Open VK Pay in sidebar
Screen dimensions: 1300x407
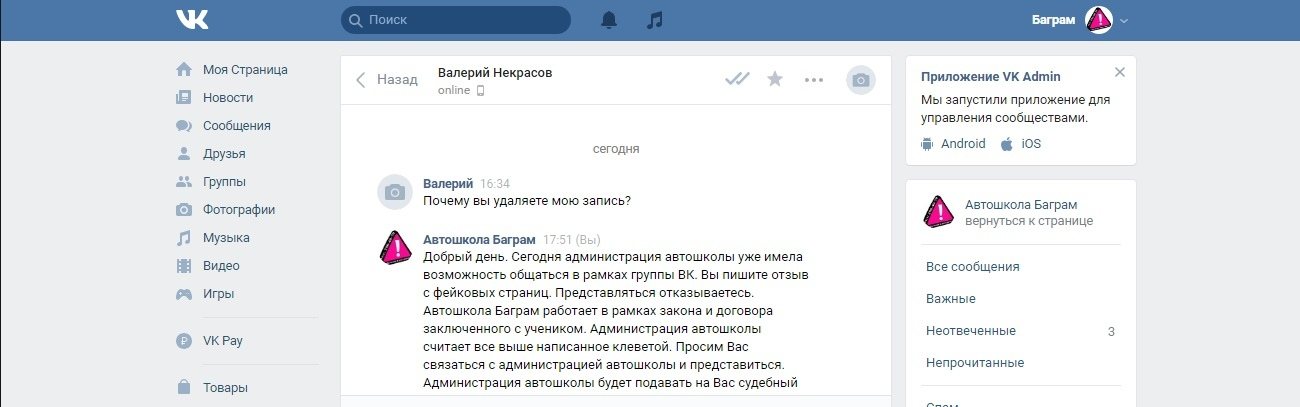(x=222, y=341)
